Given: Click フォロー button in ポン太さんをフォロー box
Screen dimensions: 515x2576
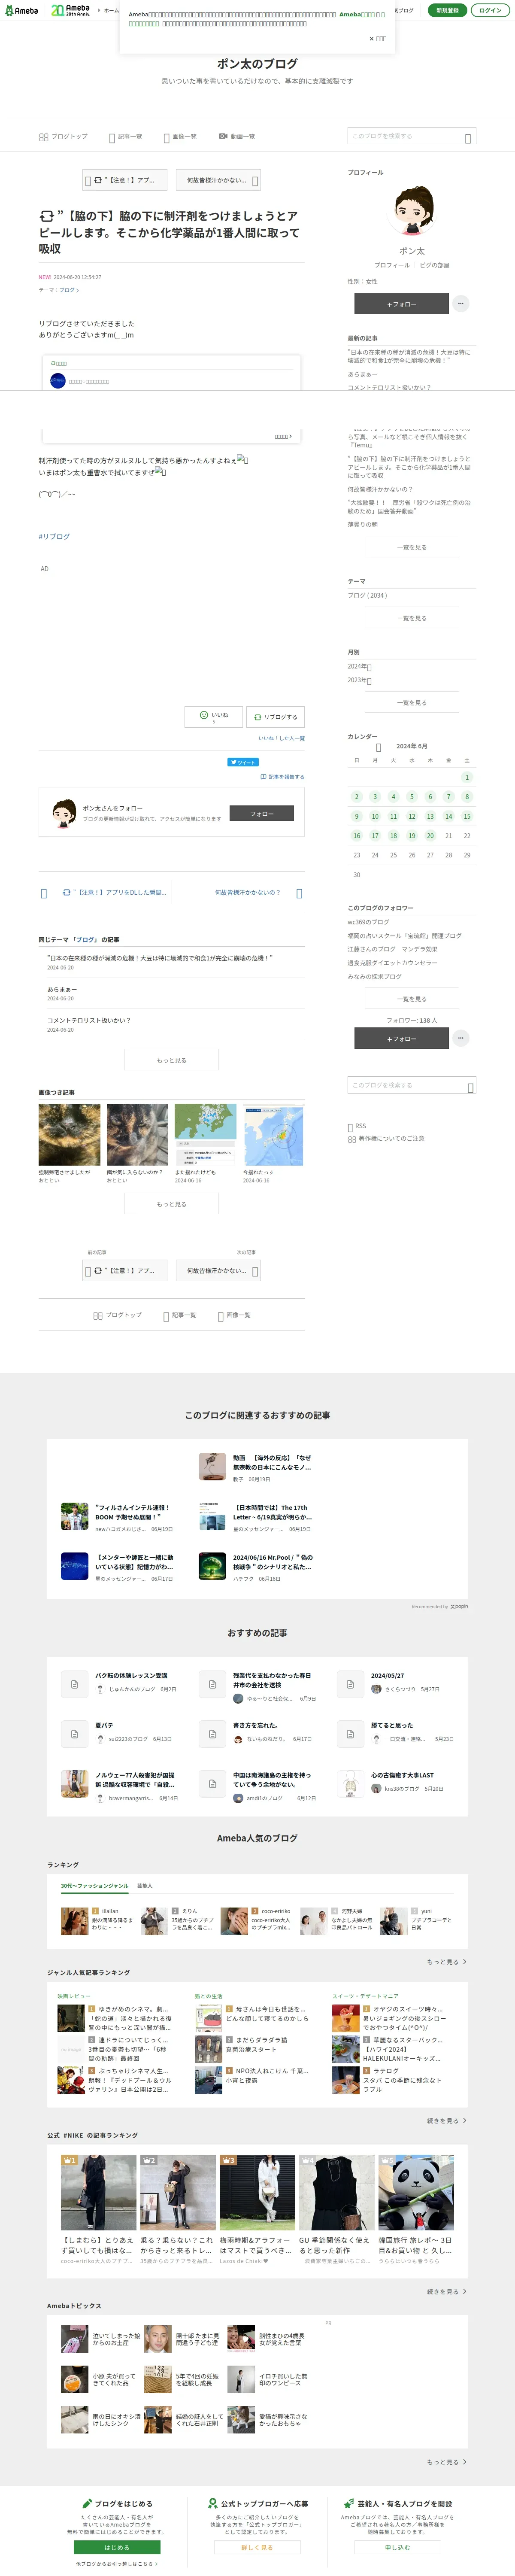Looking at the screenshot, I should coord(262,814).
